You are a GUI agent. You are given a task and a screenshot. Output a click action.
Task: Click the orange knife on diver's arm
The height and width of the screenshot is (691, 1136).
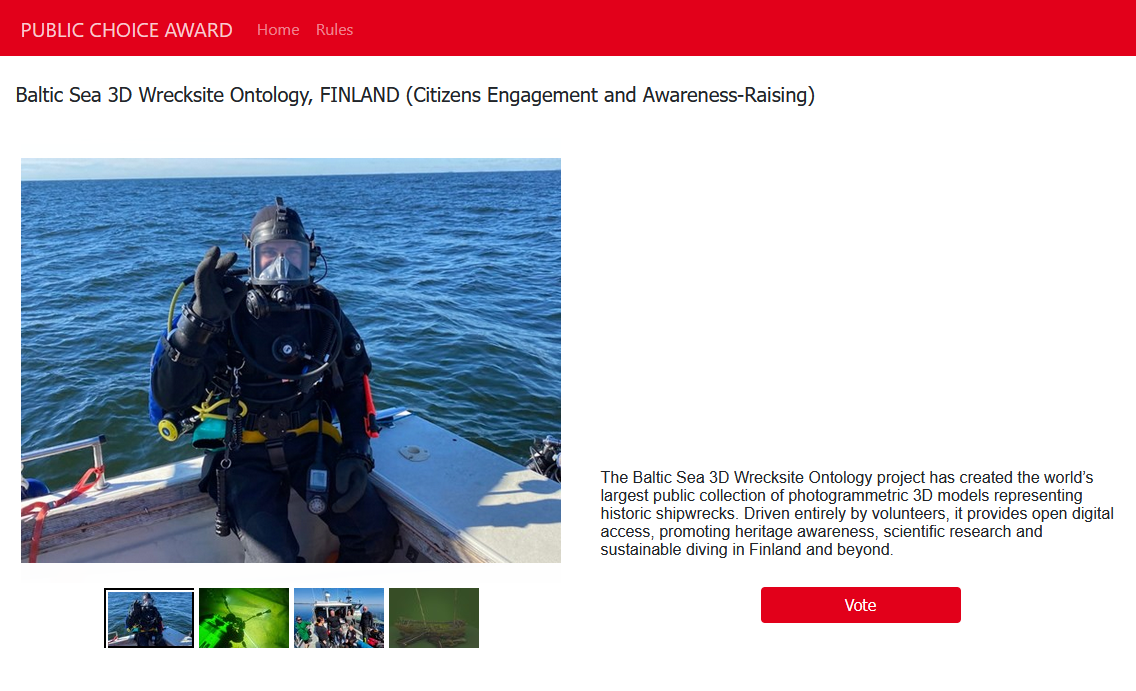coord(369,406)
